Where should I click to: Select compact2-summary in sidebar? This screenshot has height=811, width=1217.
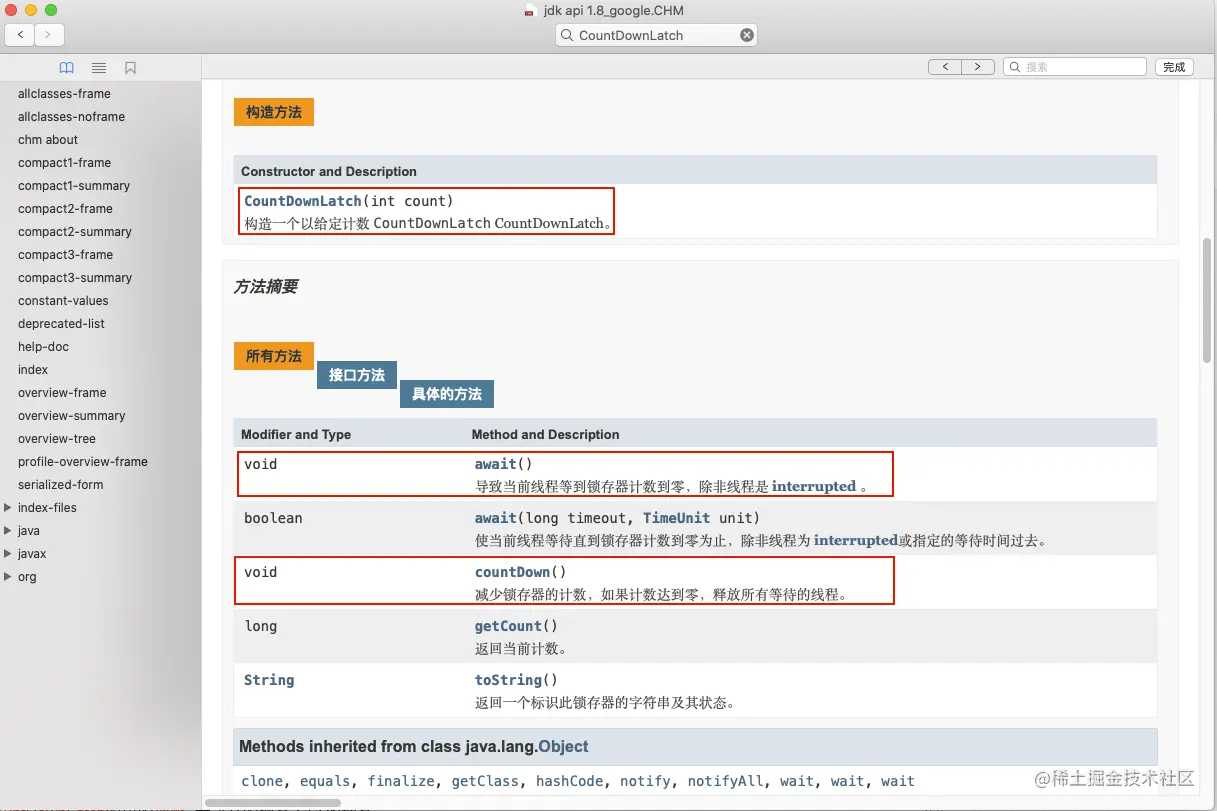(x=75, y=232)
